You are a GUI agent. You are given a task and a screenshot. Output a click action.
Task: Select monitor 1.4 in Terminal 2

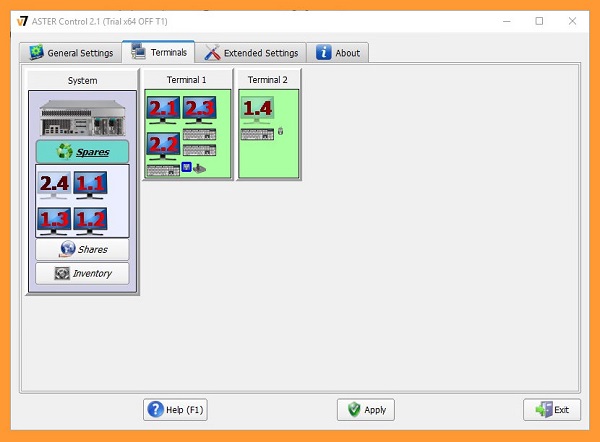(257, 110)
